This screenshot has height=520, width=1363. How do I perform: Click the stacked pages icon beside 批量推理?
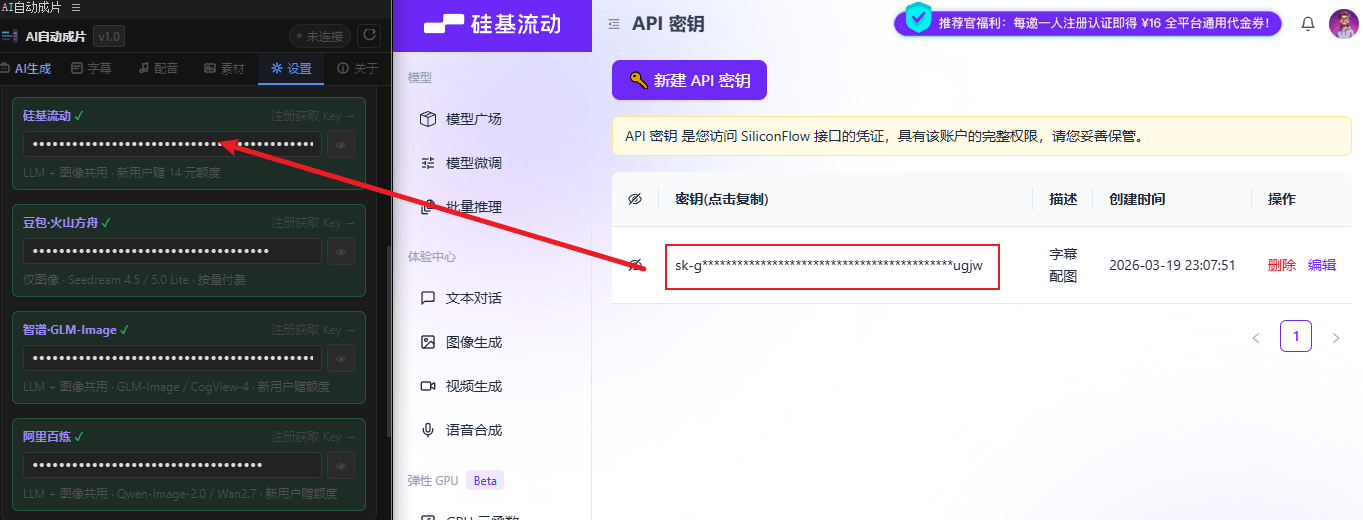[x=428, y=207]
